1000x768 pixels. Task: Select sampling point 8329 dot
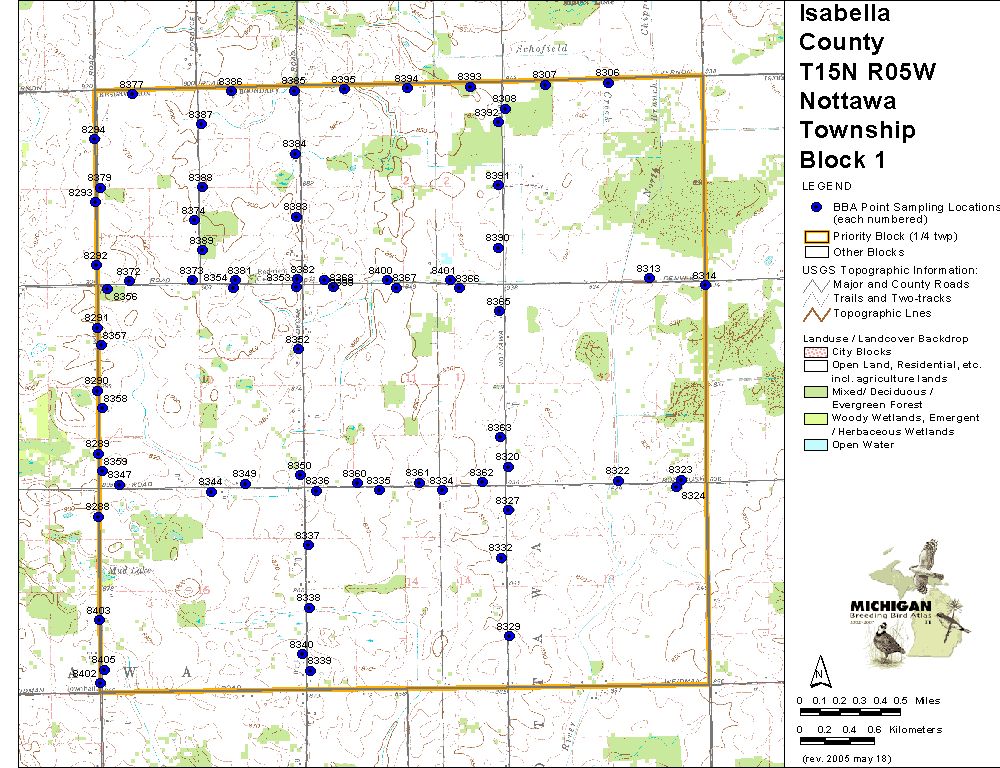pos(509,636)
